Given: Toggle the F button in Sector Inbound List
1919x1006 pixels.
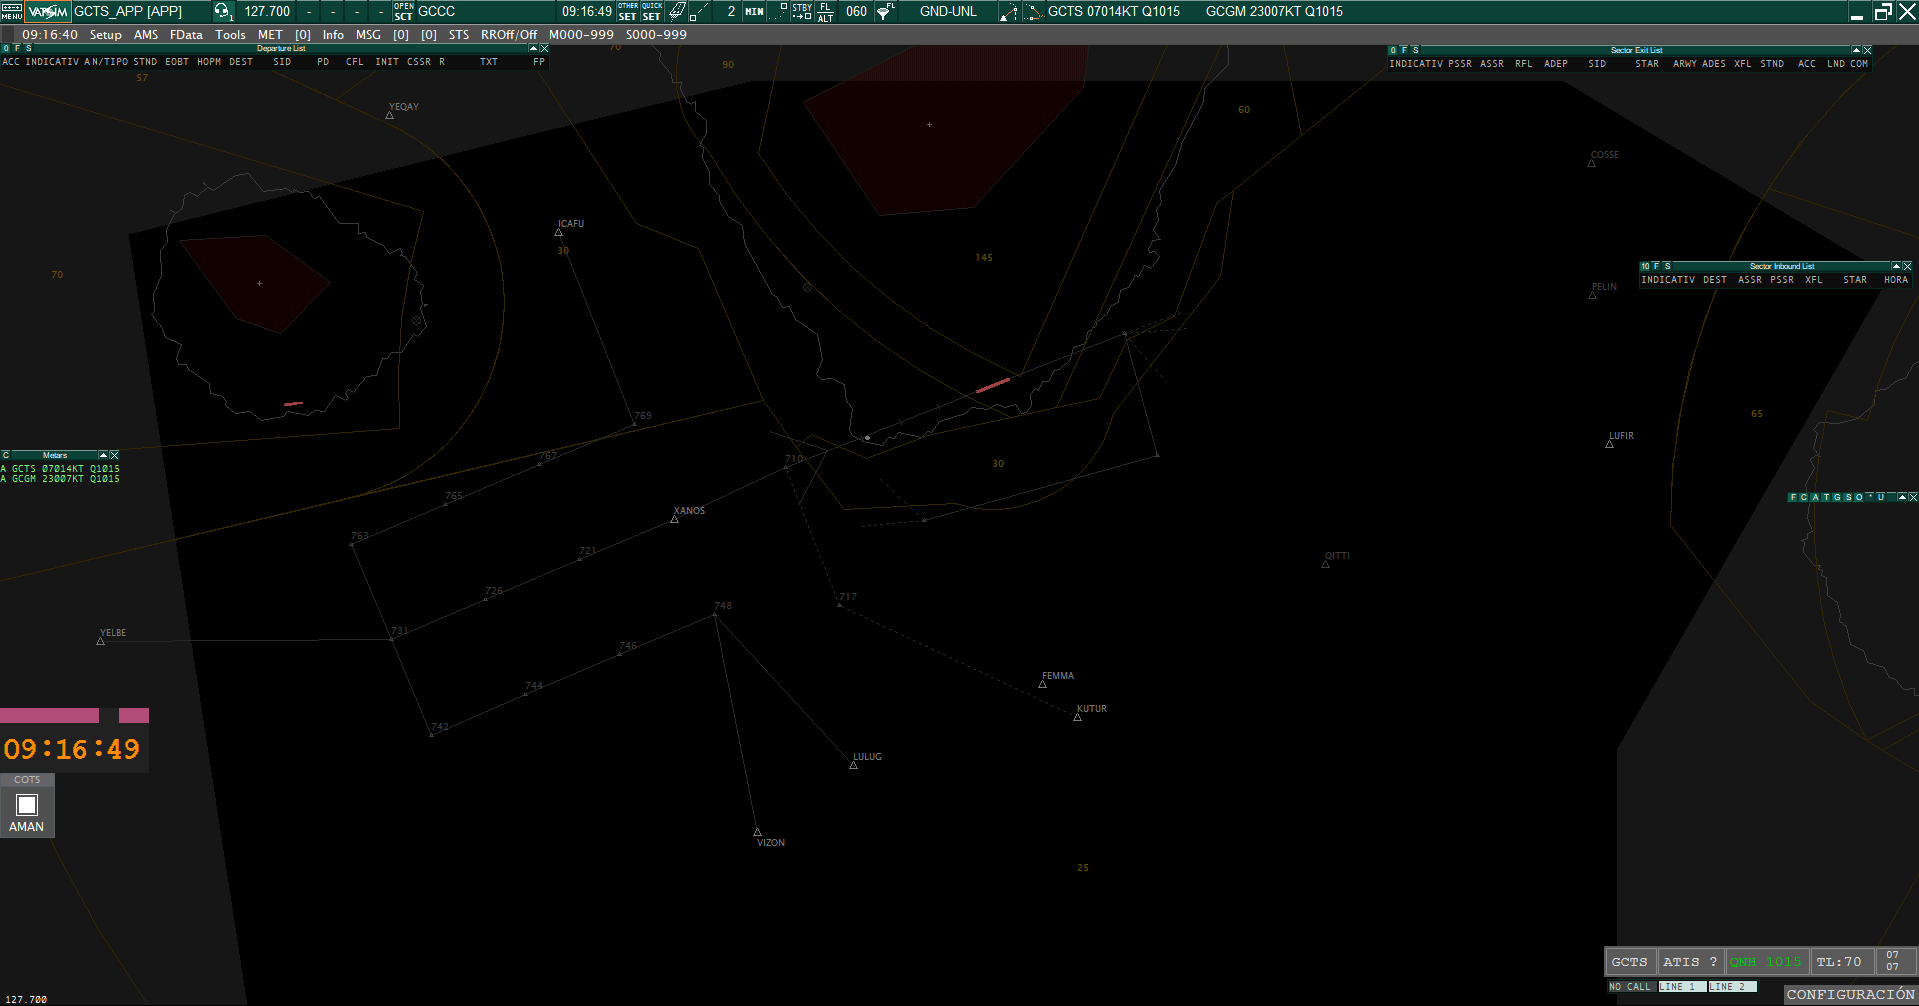Looking at the screenshot, I should [1656, 266].
